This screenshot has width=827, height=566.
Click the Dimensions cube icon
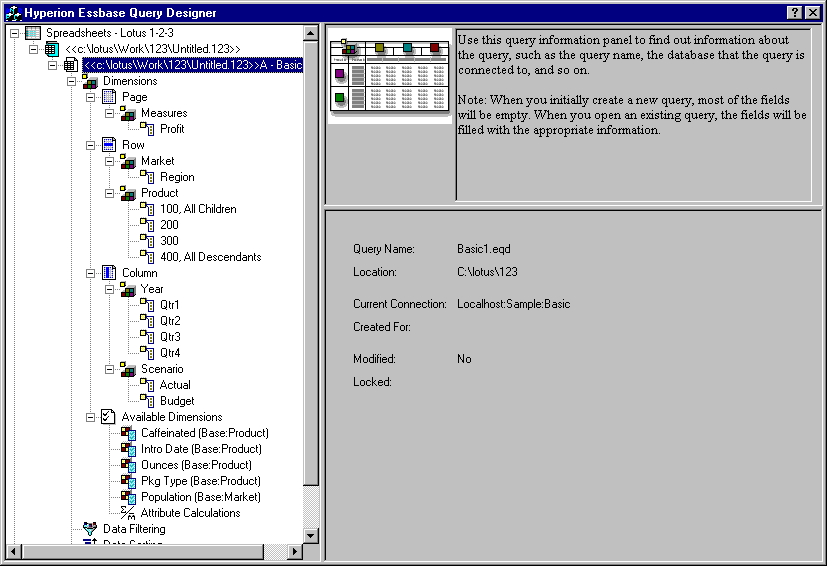tap(90, 81)
